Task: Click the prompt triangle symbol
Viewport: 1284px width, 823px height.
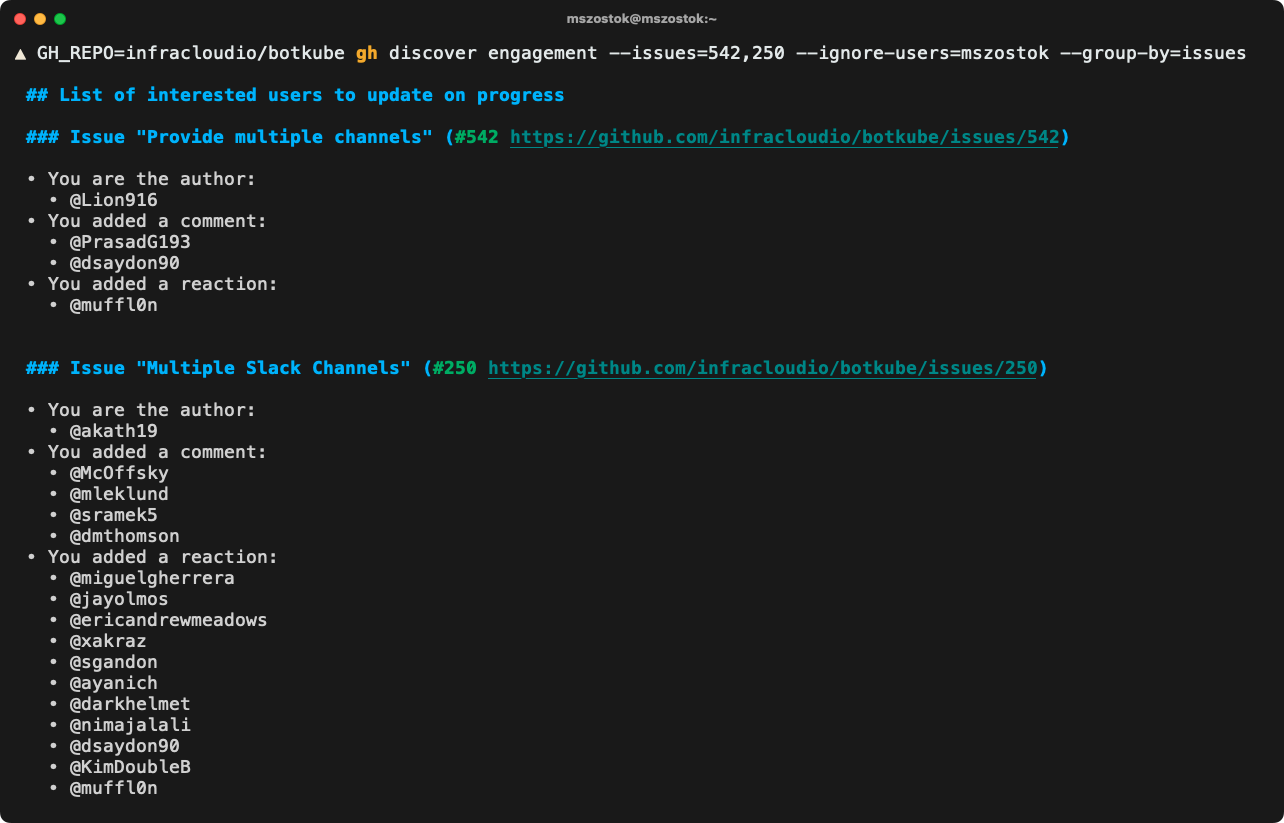Action: [20, 53]
